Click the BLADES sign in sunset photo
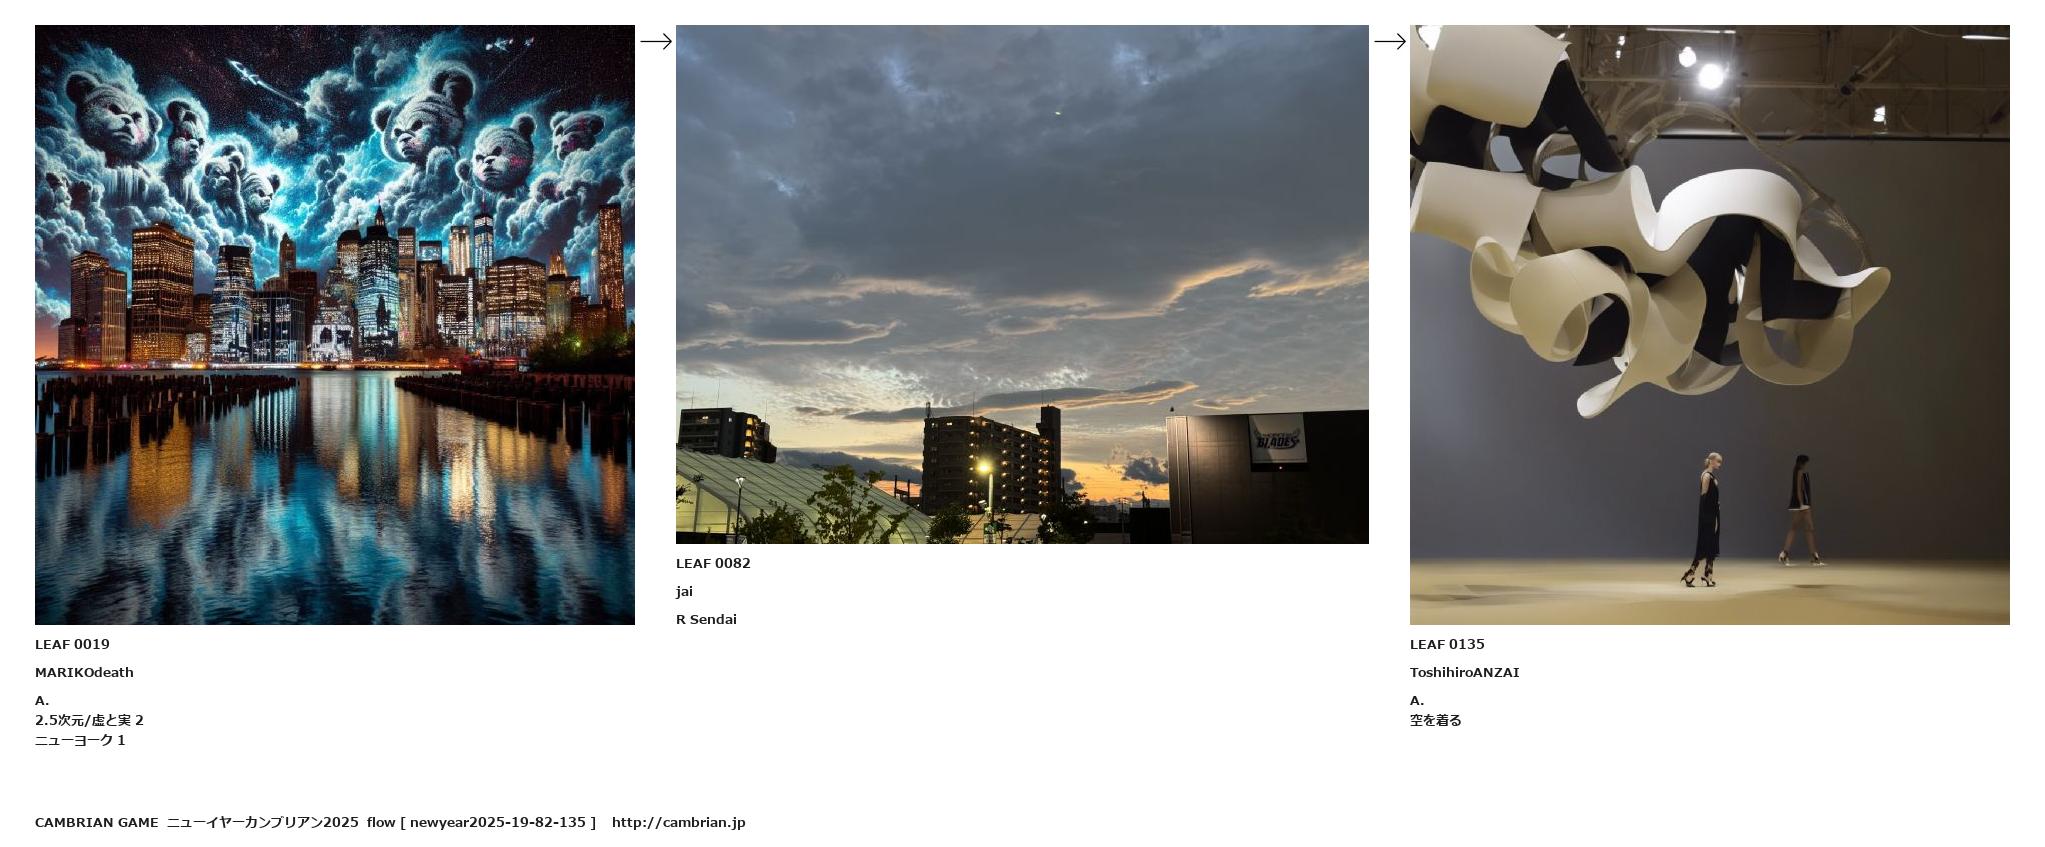This screenshot has width=2045, height=847. (1277, 441)
